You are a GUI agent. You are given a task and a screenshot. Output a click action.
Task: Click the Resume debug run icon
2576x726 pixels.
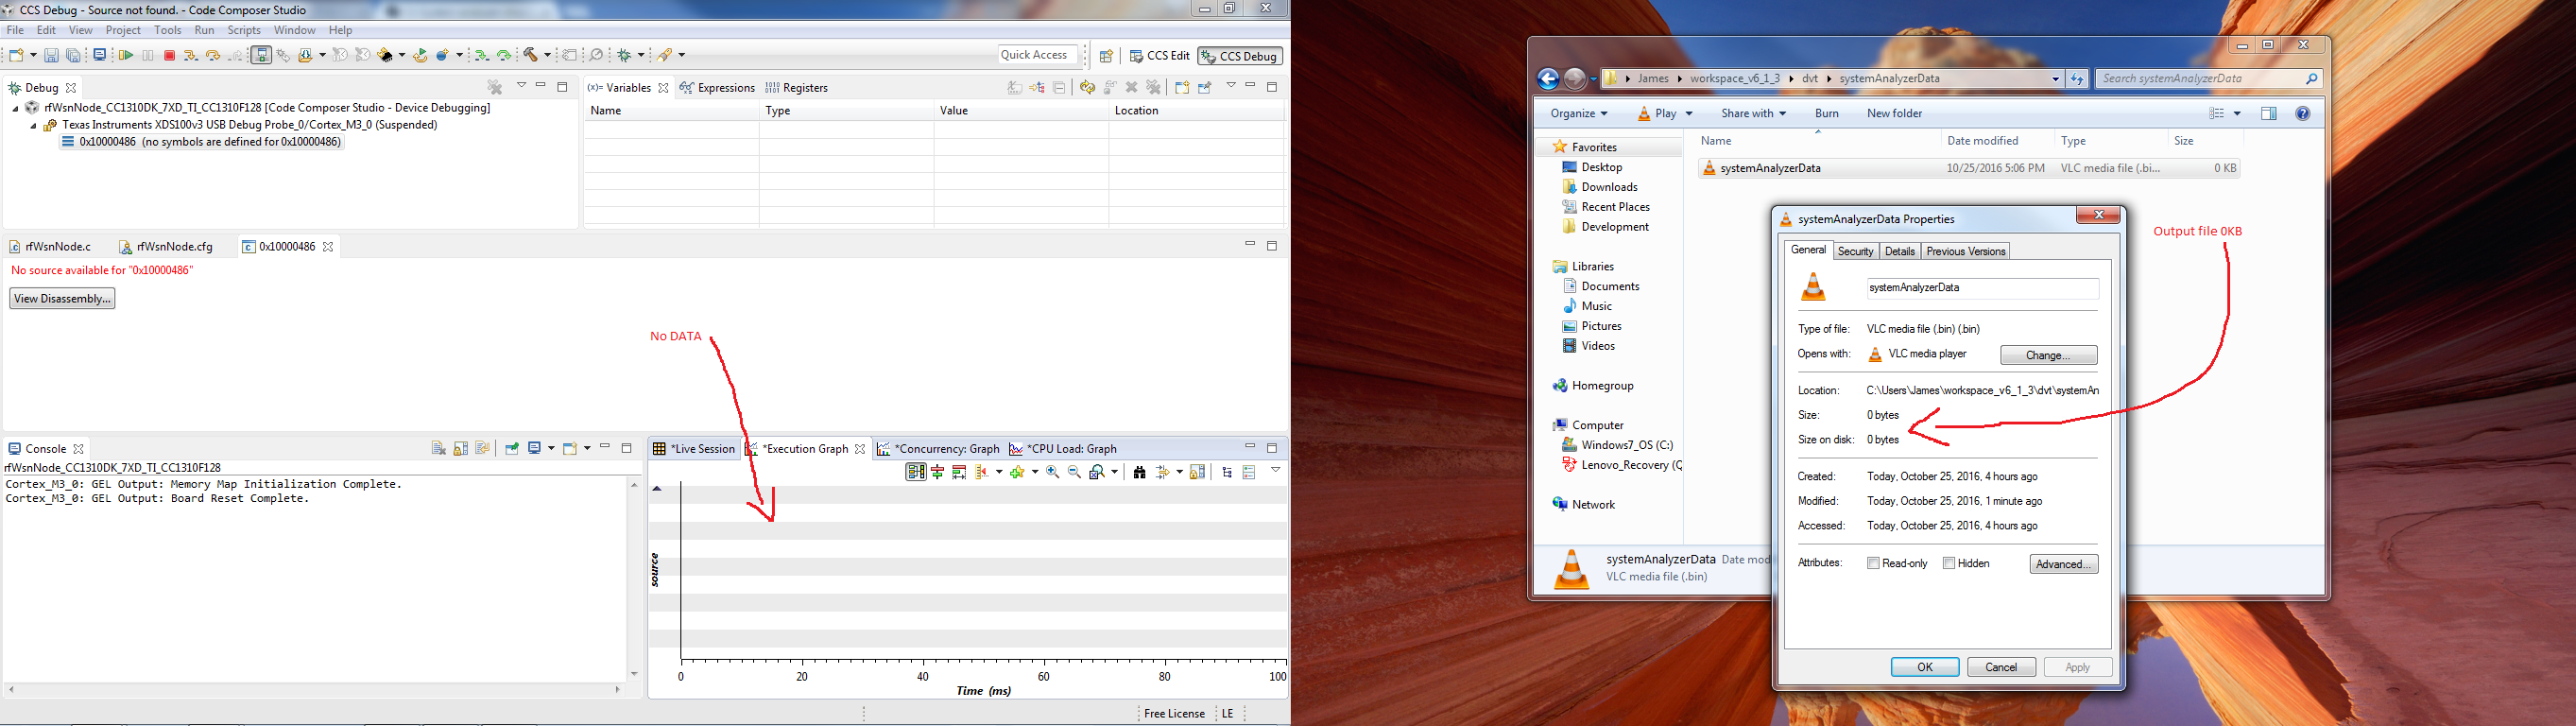[x=126, y=55]
